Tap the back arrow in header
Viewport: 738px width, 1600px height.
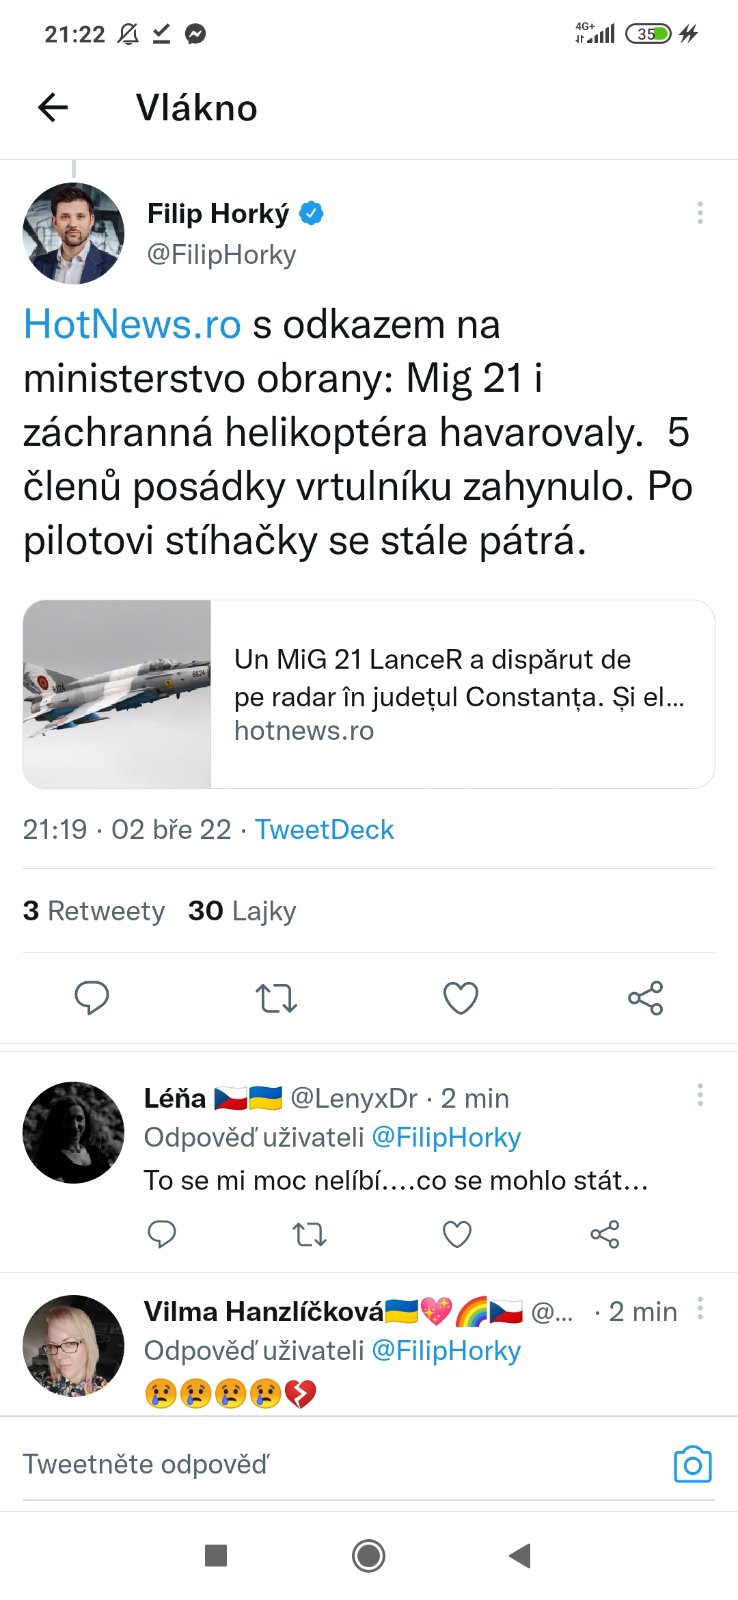53,107
